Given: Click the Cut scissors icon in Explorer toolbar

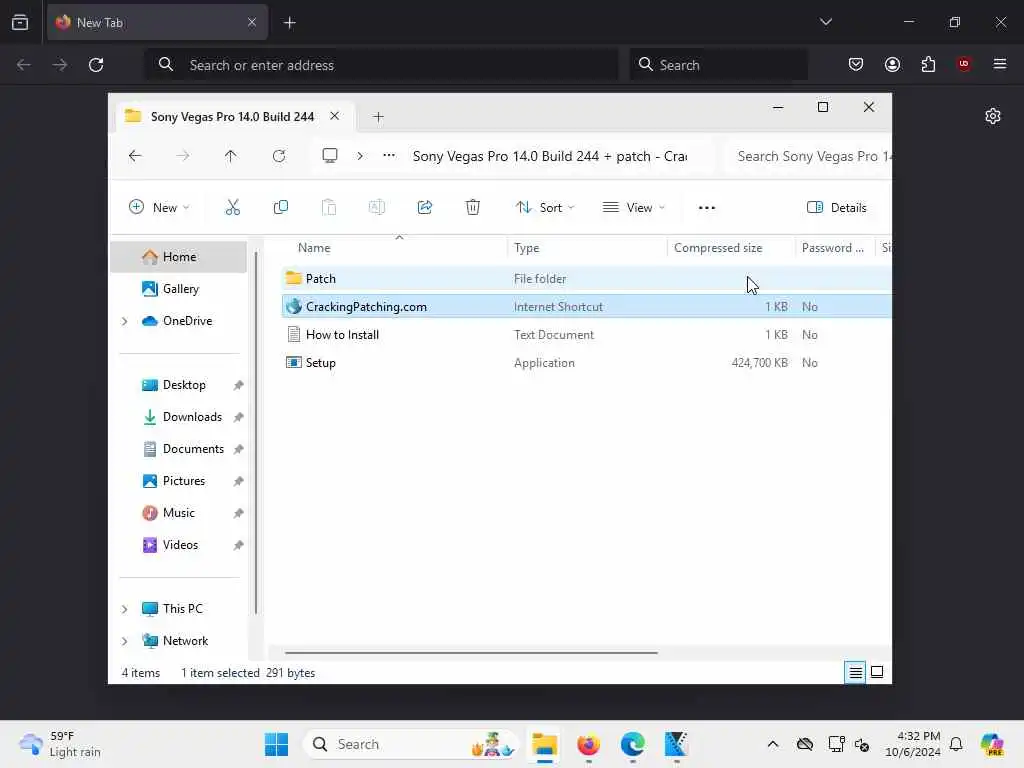Looking at the screenshot, I should [232, 208].
